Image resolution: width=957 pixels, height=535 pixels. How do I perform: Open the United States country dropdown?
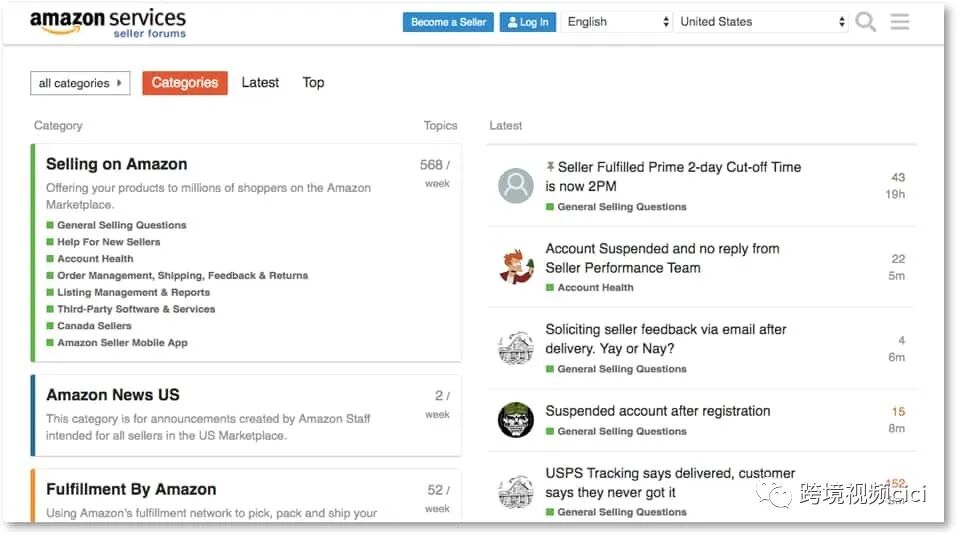pyautogui.click(x=762, y=22)
